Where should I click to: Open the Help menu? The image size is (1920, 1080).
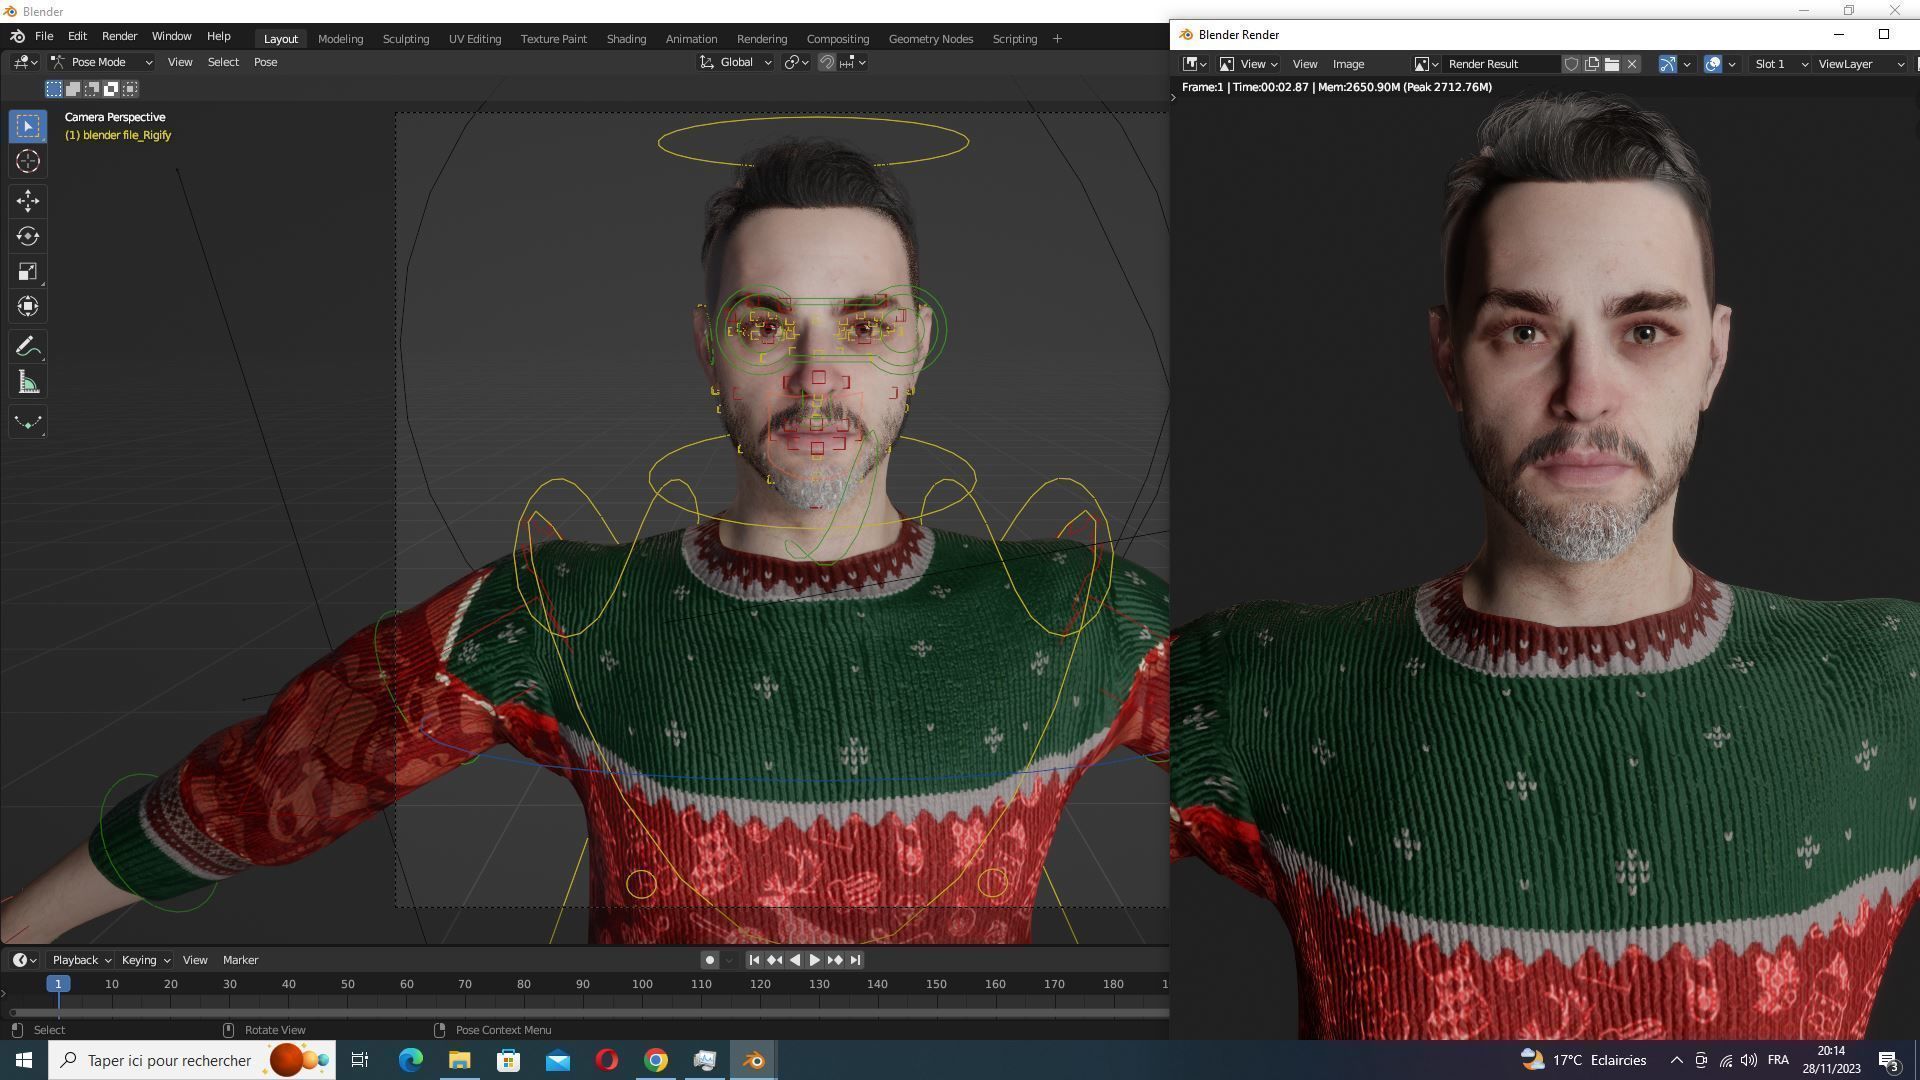coord(218,36)
